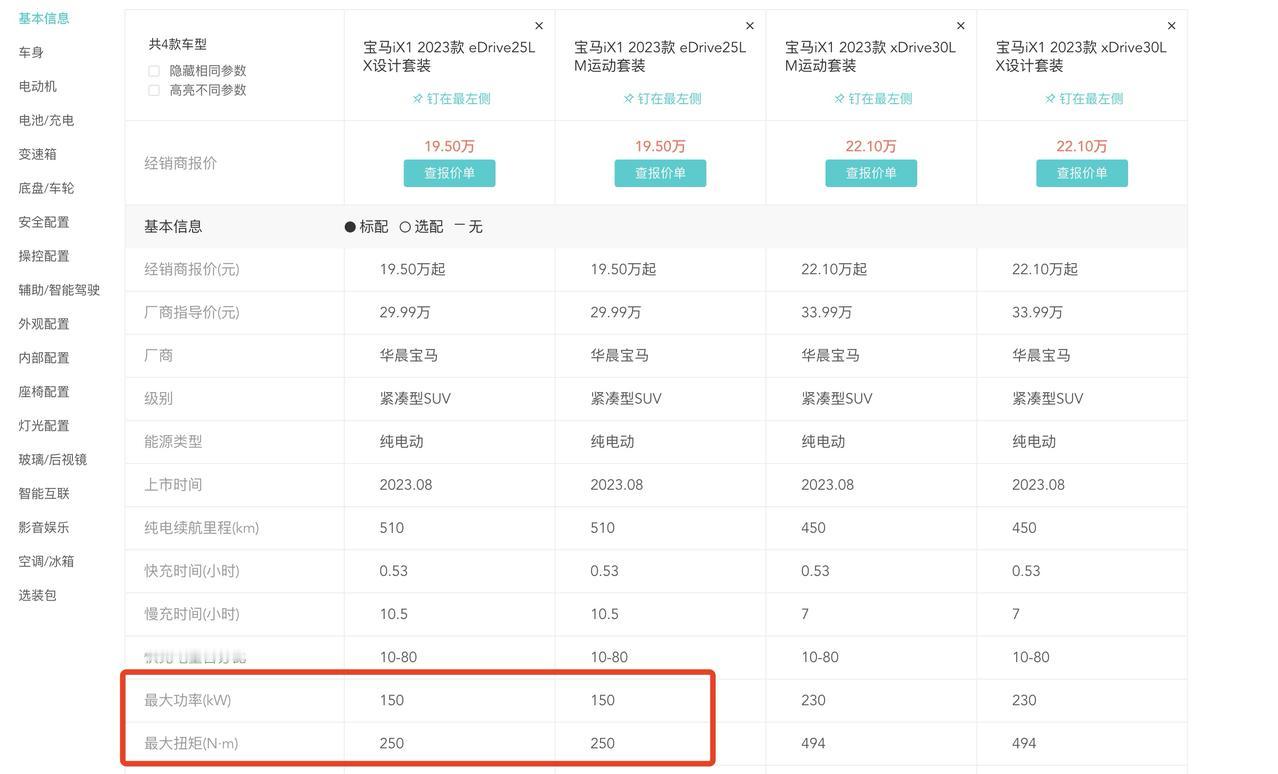Click the 上市时间 row label
Viewport: 1278px width, 774px height.
pos(173,484)
